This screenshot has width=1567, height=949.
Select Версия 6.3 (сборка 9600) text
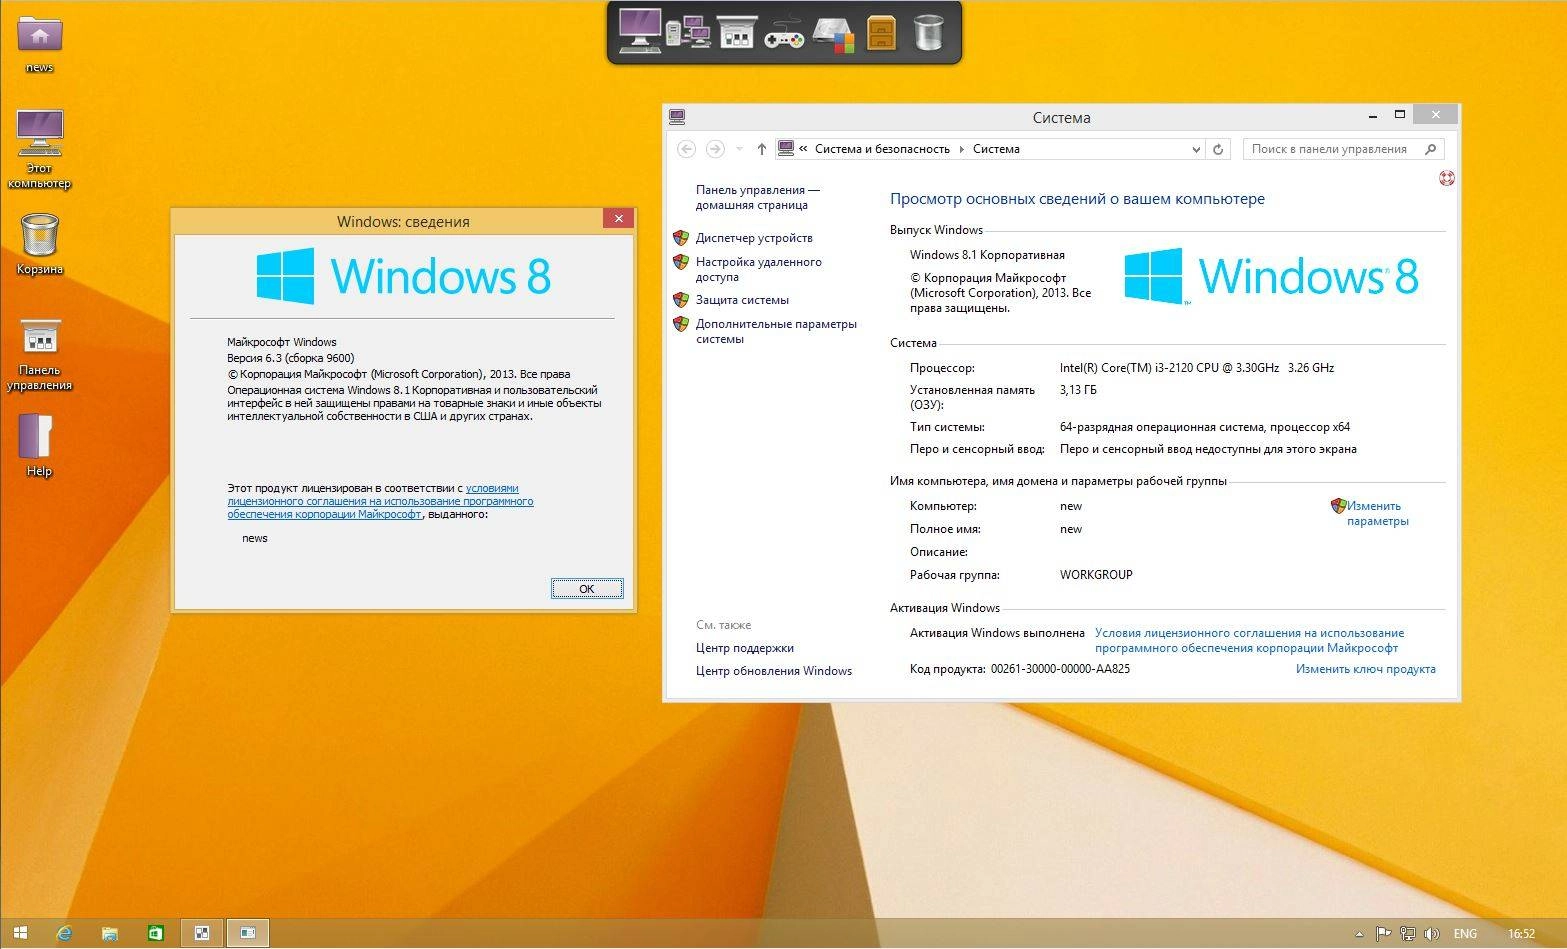[291, 357]
